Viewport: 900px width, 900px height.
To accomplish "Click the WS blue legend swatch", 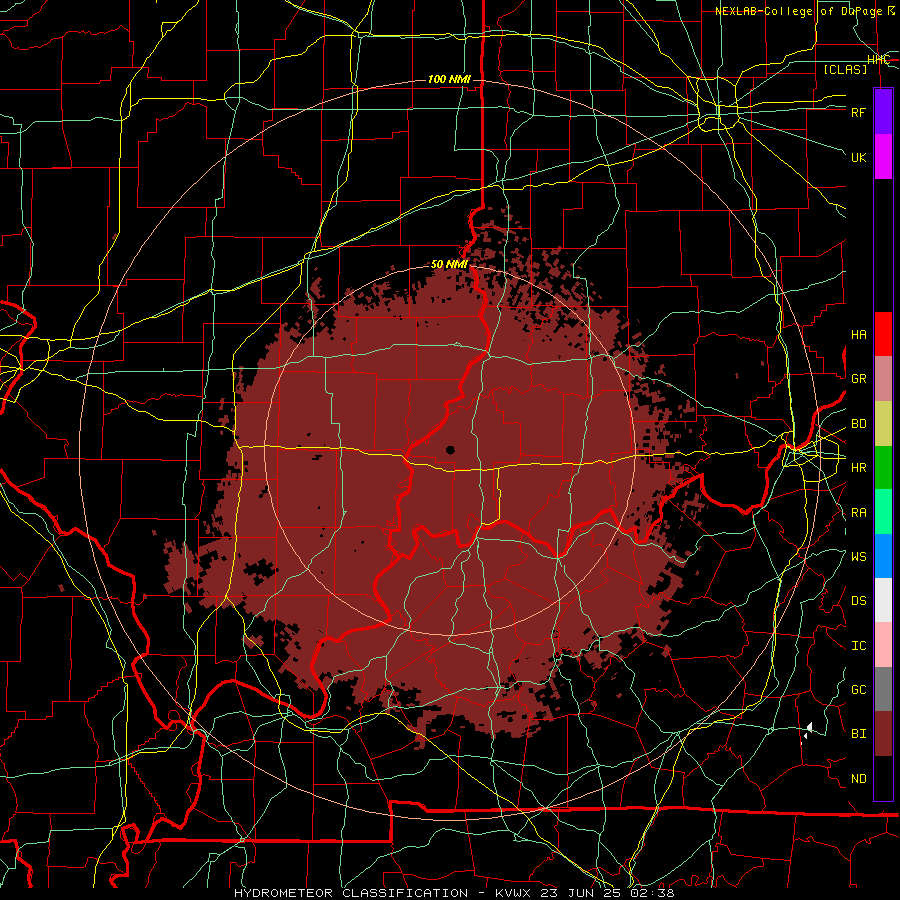I will (x=883, y=556).
